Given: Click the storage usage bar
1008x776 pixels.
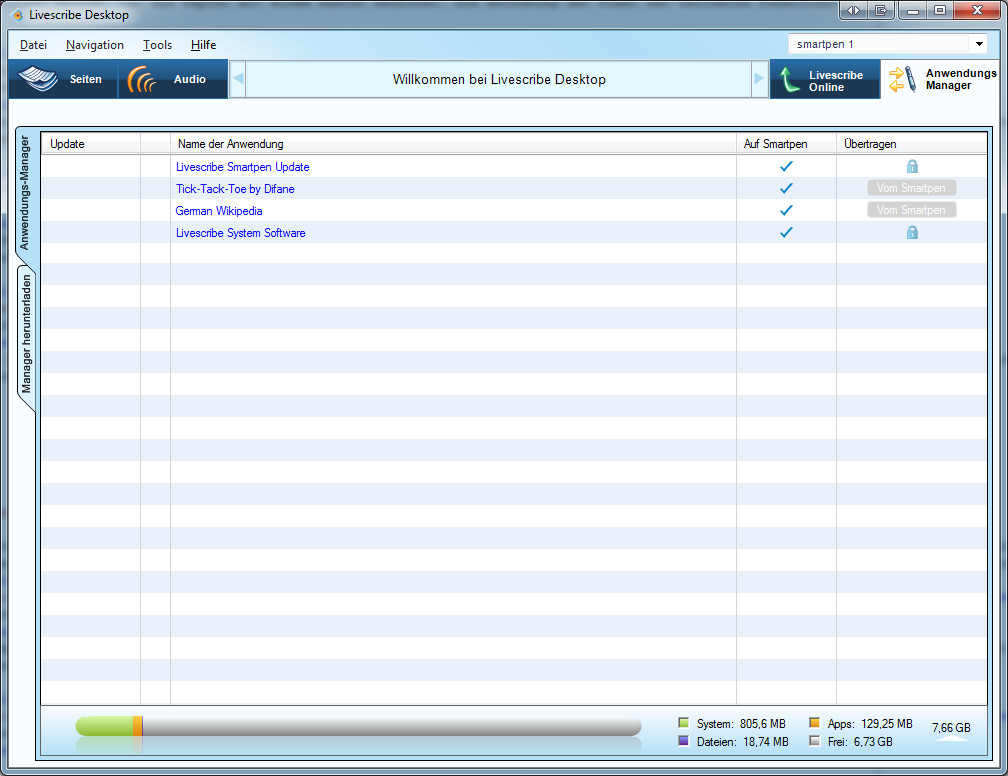Looking at the screenshot, I should coord(359,726).
